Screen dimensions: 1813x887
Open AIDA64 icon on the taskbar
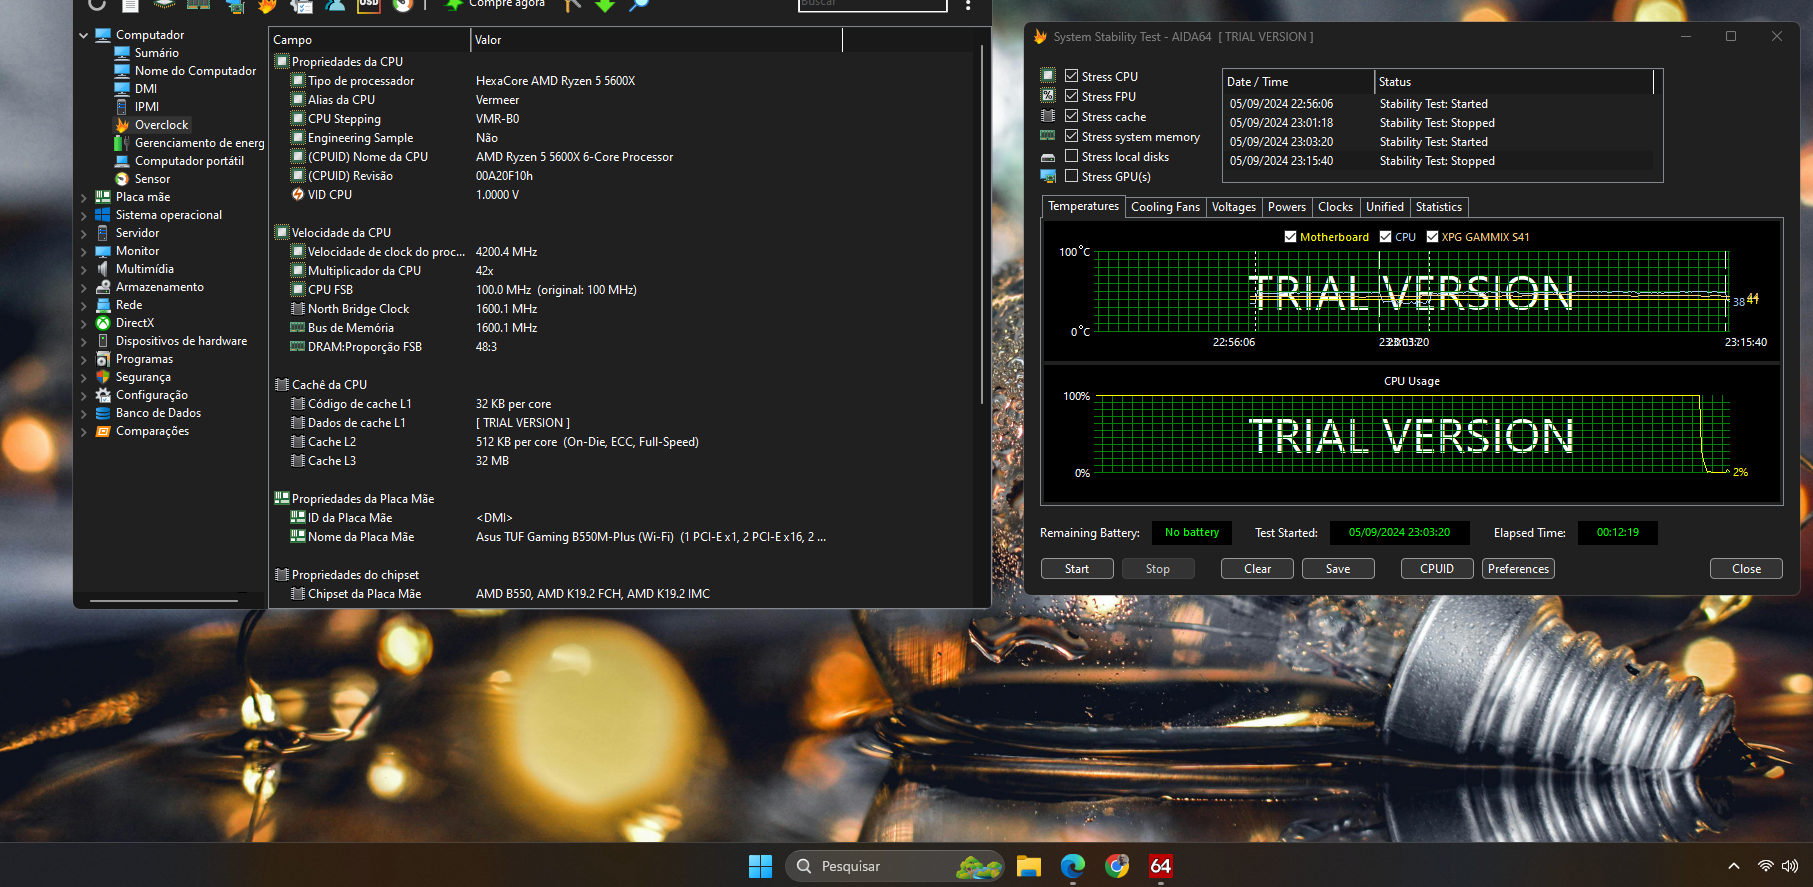pyautogui.click(x=1161, y=866)
